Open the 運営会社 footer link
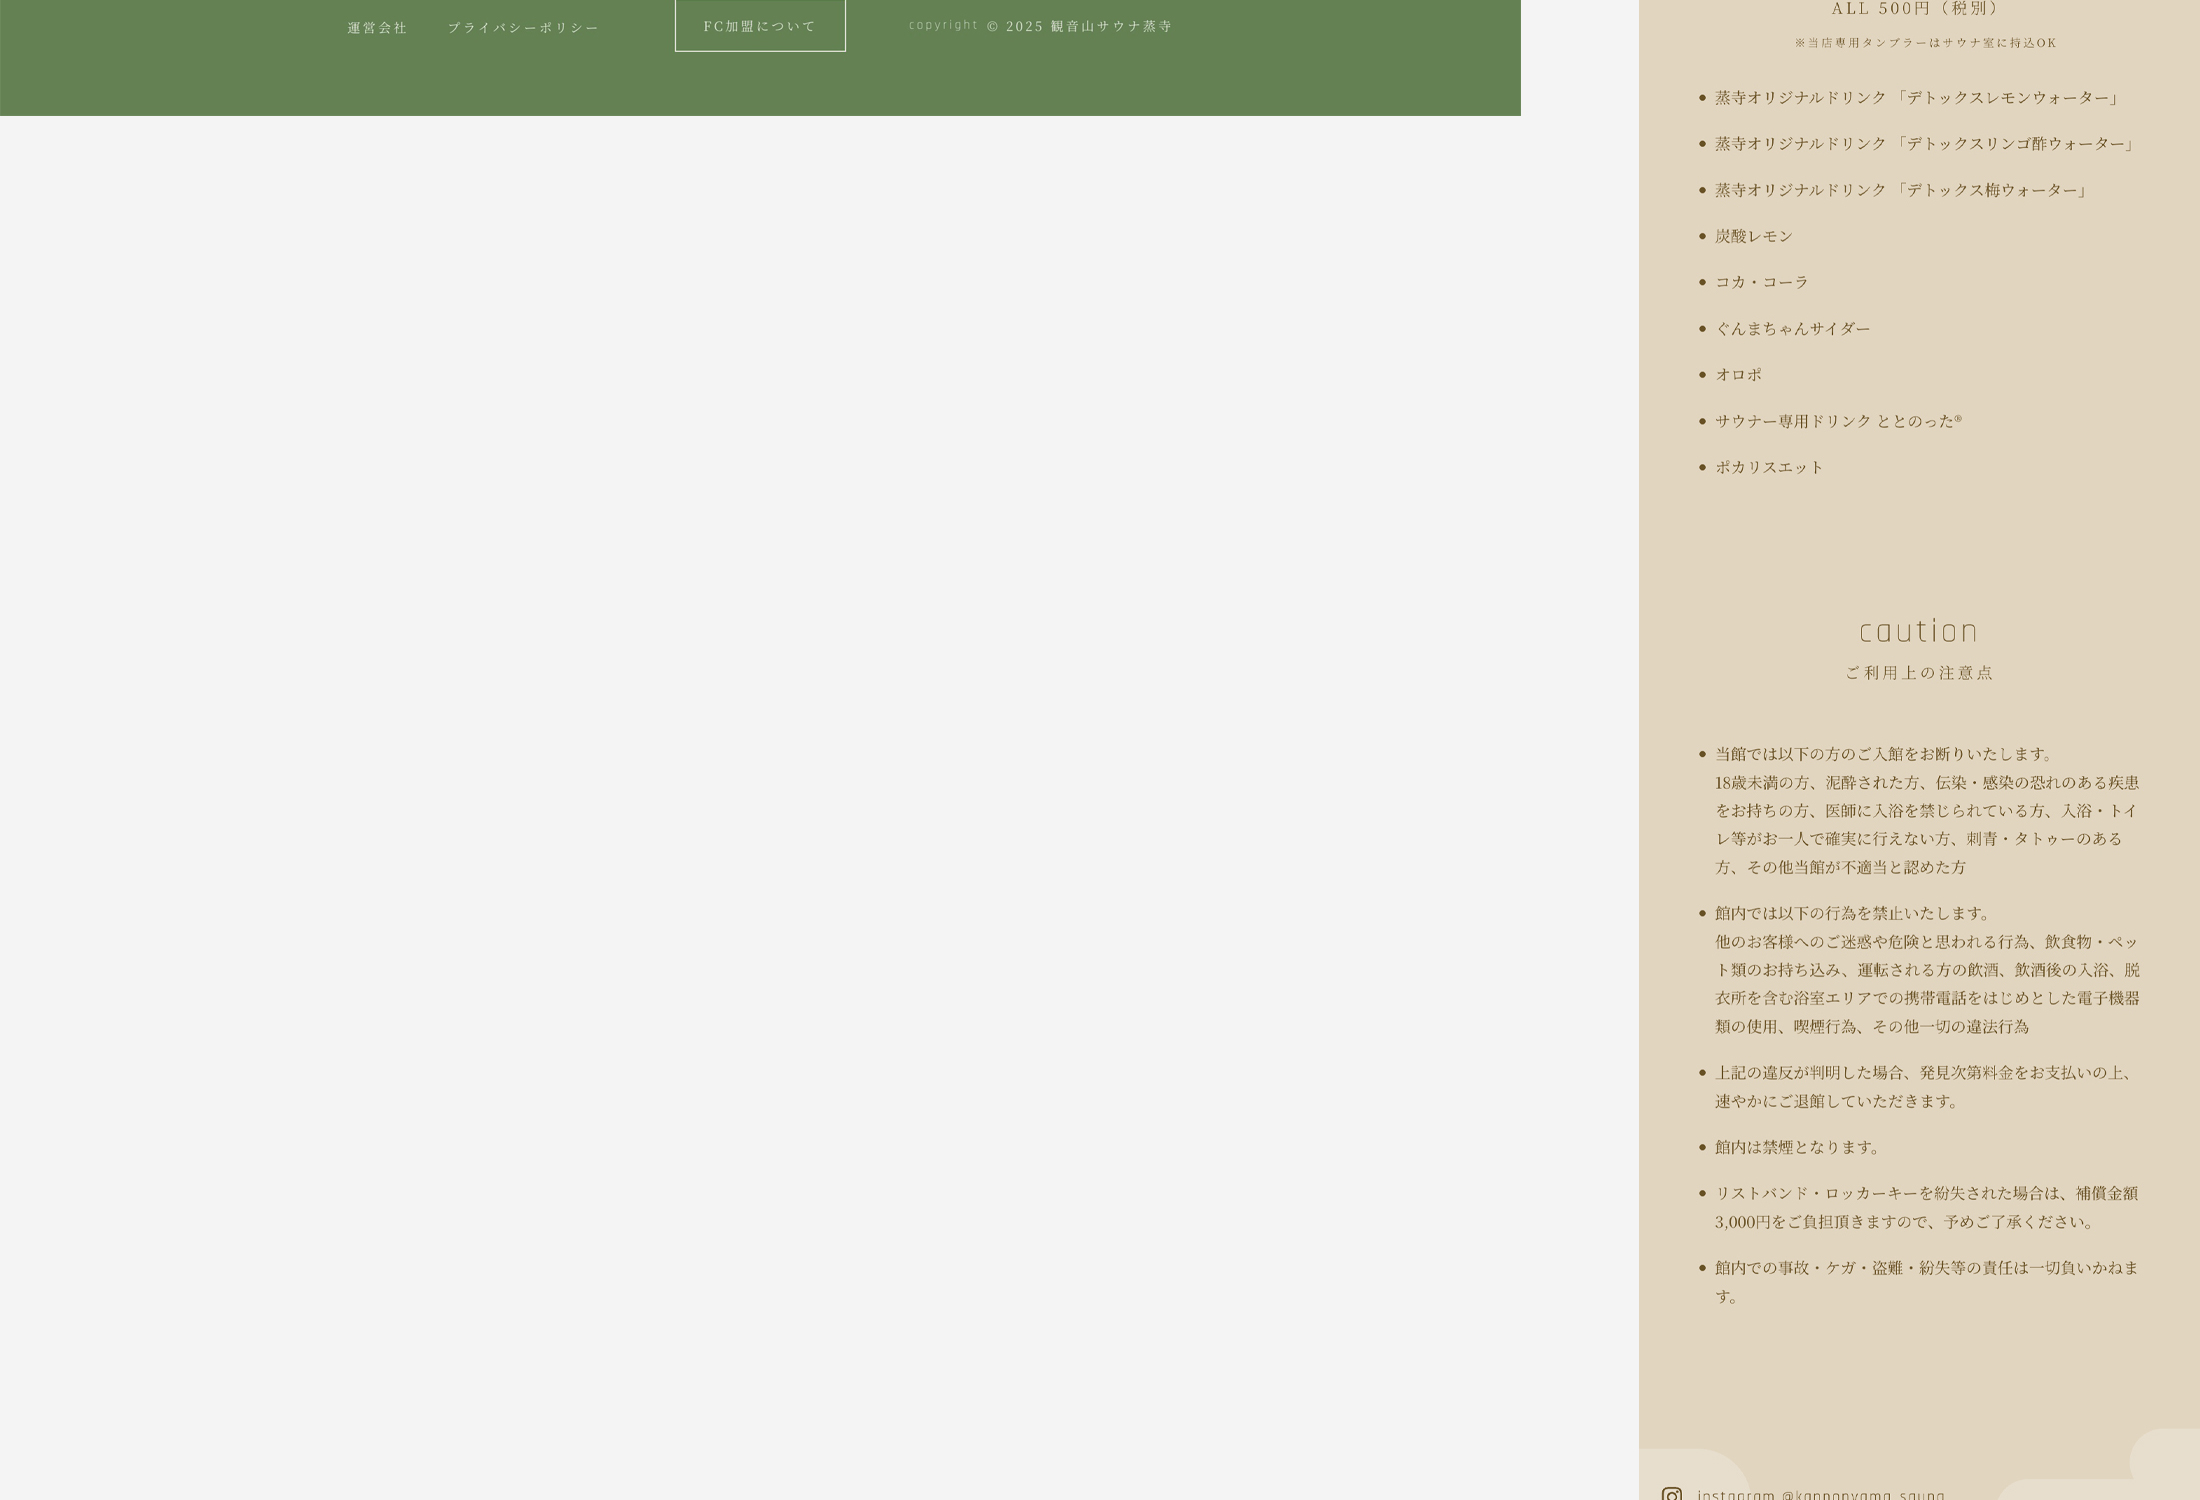This screenshot has height=1500, width=2200. click(377, 28)
